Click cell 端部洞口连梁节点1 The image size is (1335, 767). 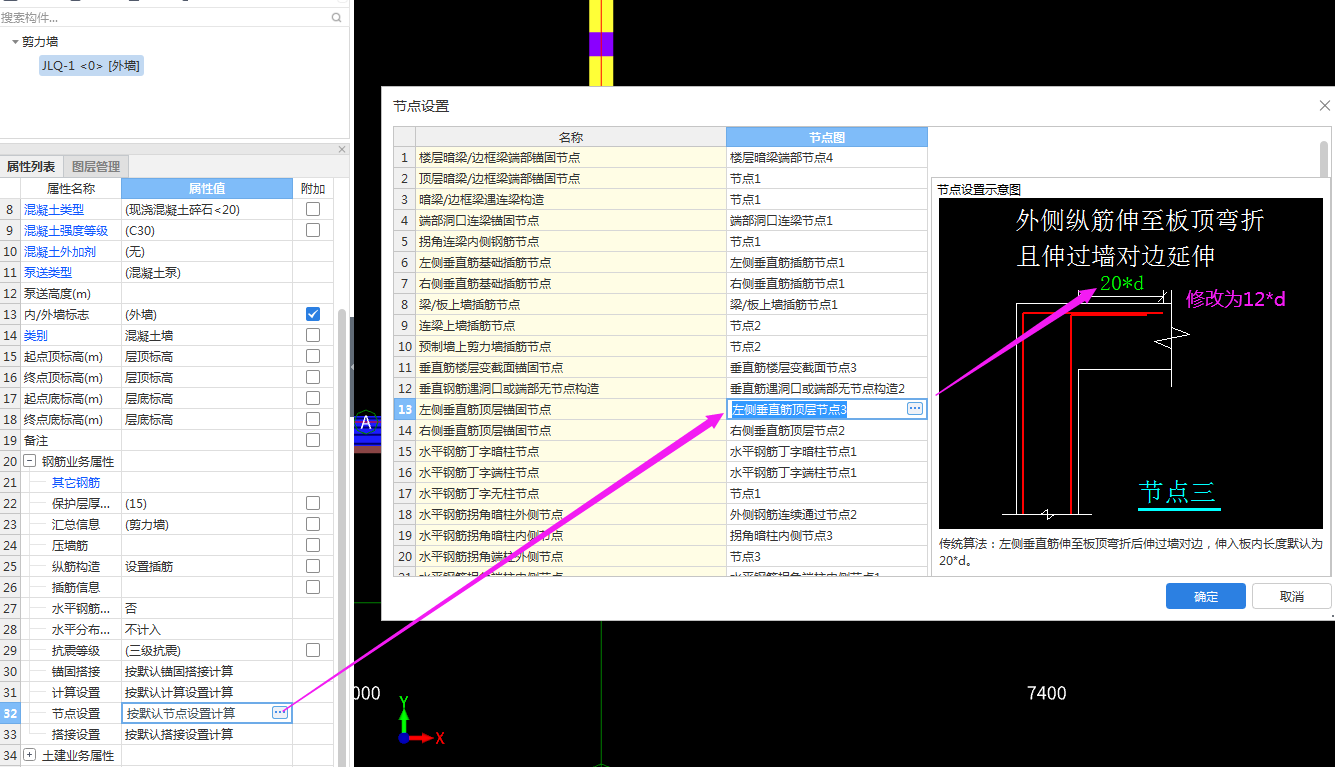pyautogui.click(x=827, y=220)
